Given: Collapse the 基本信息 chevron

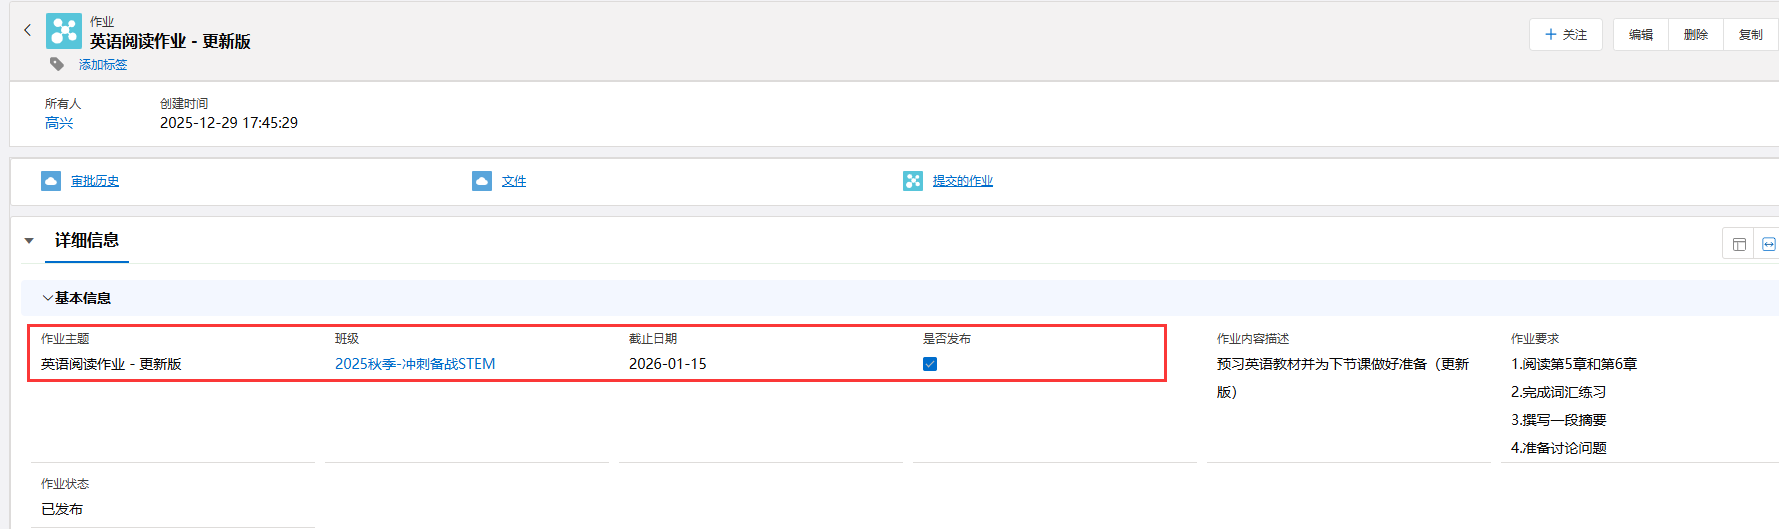Looking at the screenshot, I should [x=47, y=298].
